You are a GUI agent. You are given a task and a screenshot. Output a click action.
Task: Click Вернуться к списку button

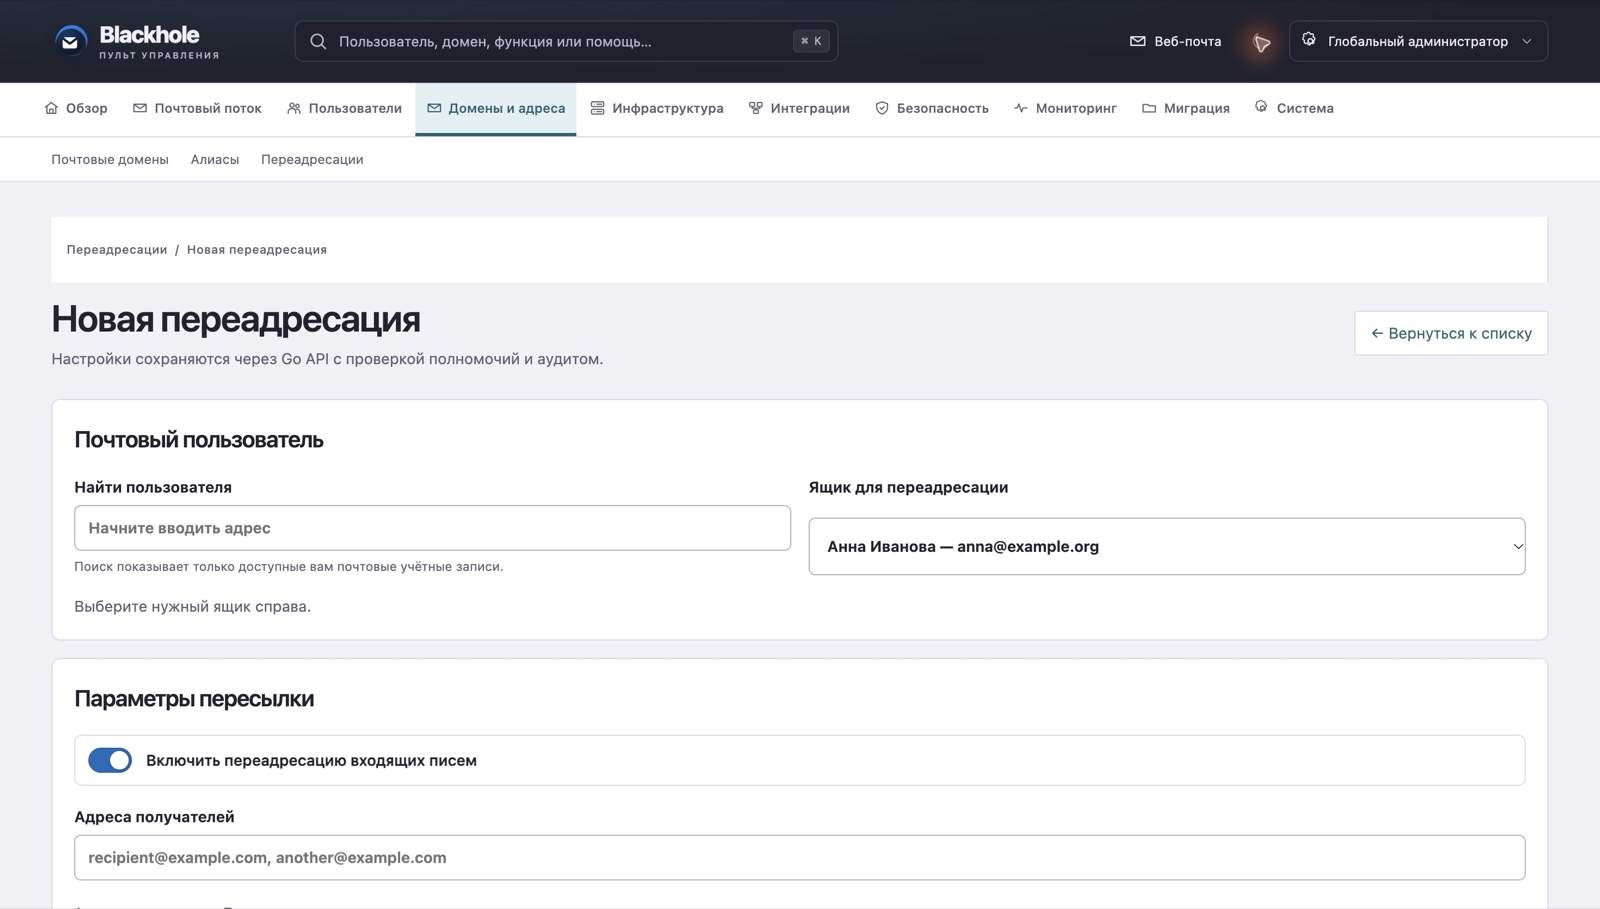tap(1451, 333)
